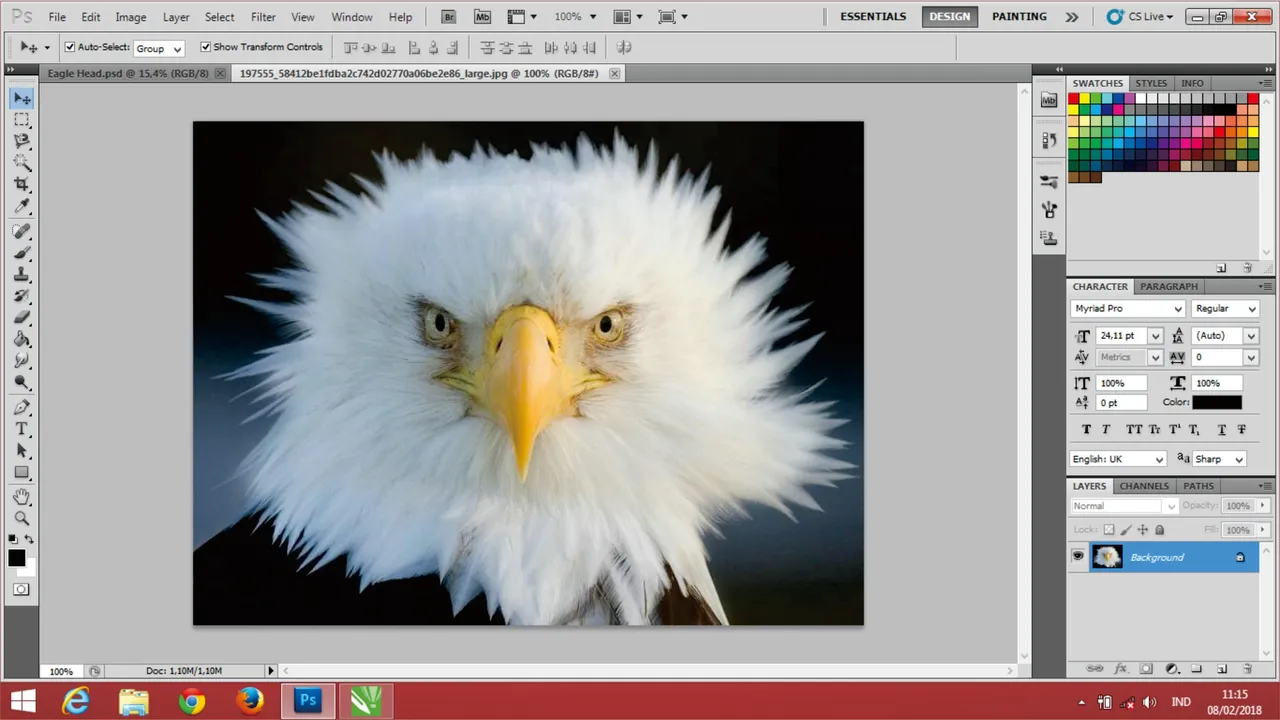1280x720 pixels.
Task: Select the Lasso tool
Action: tap(22, 142)
